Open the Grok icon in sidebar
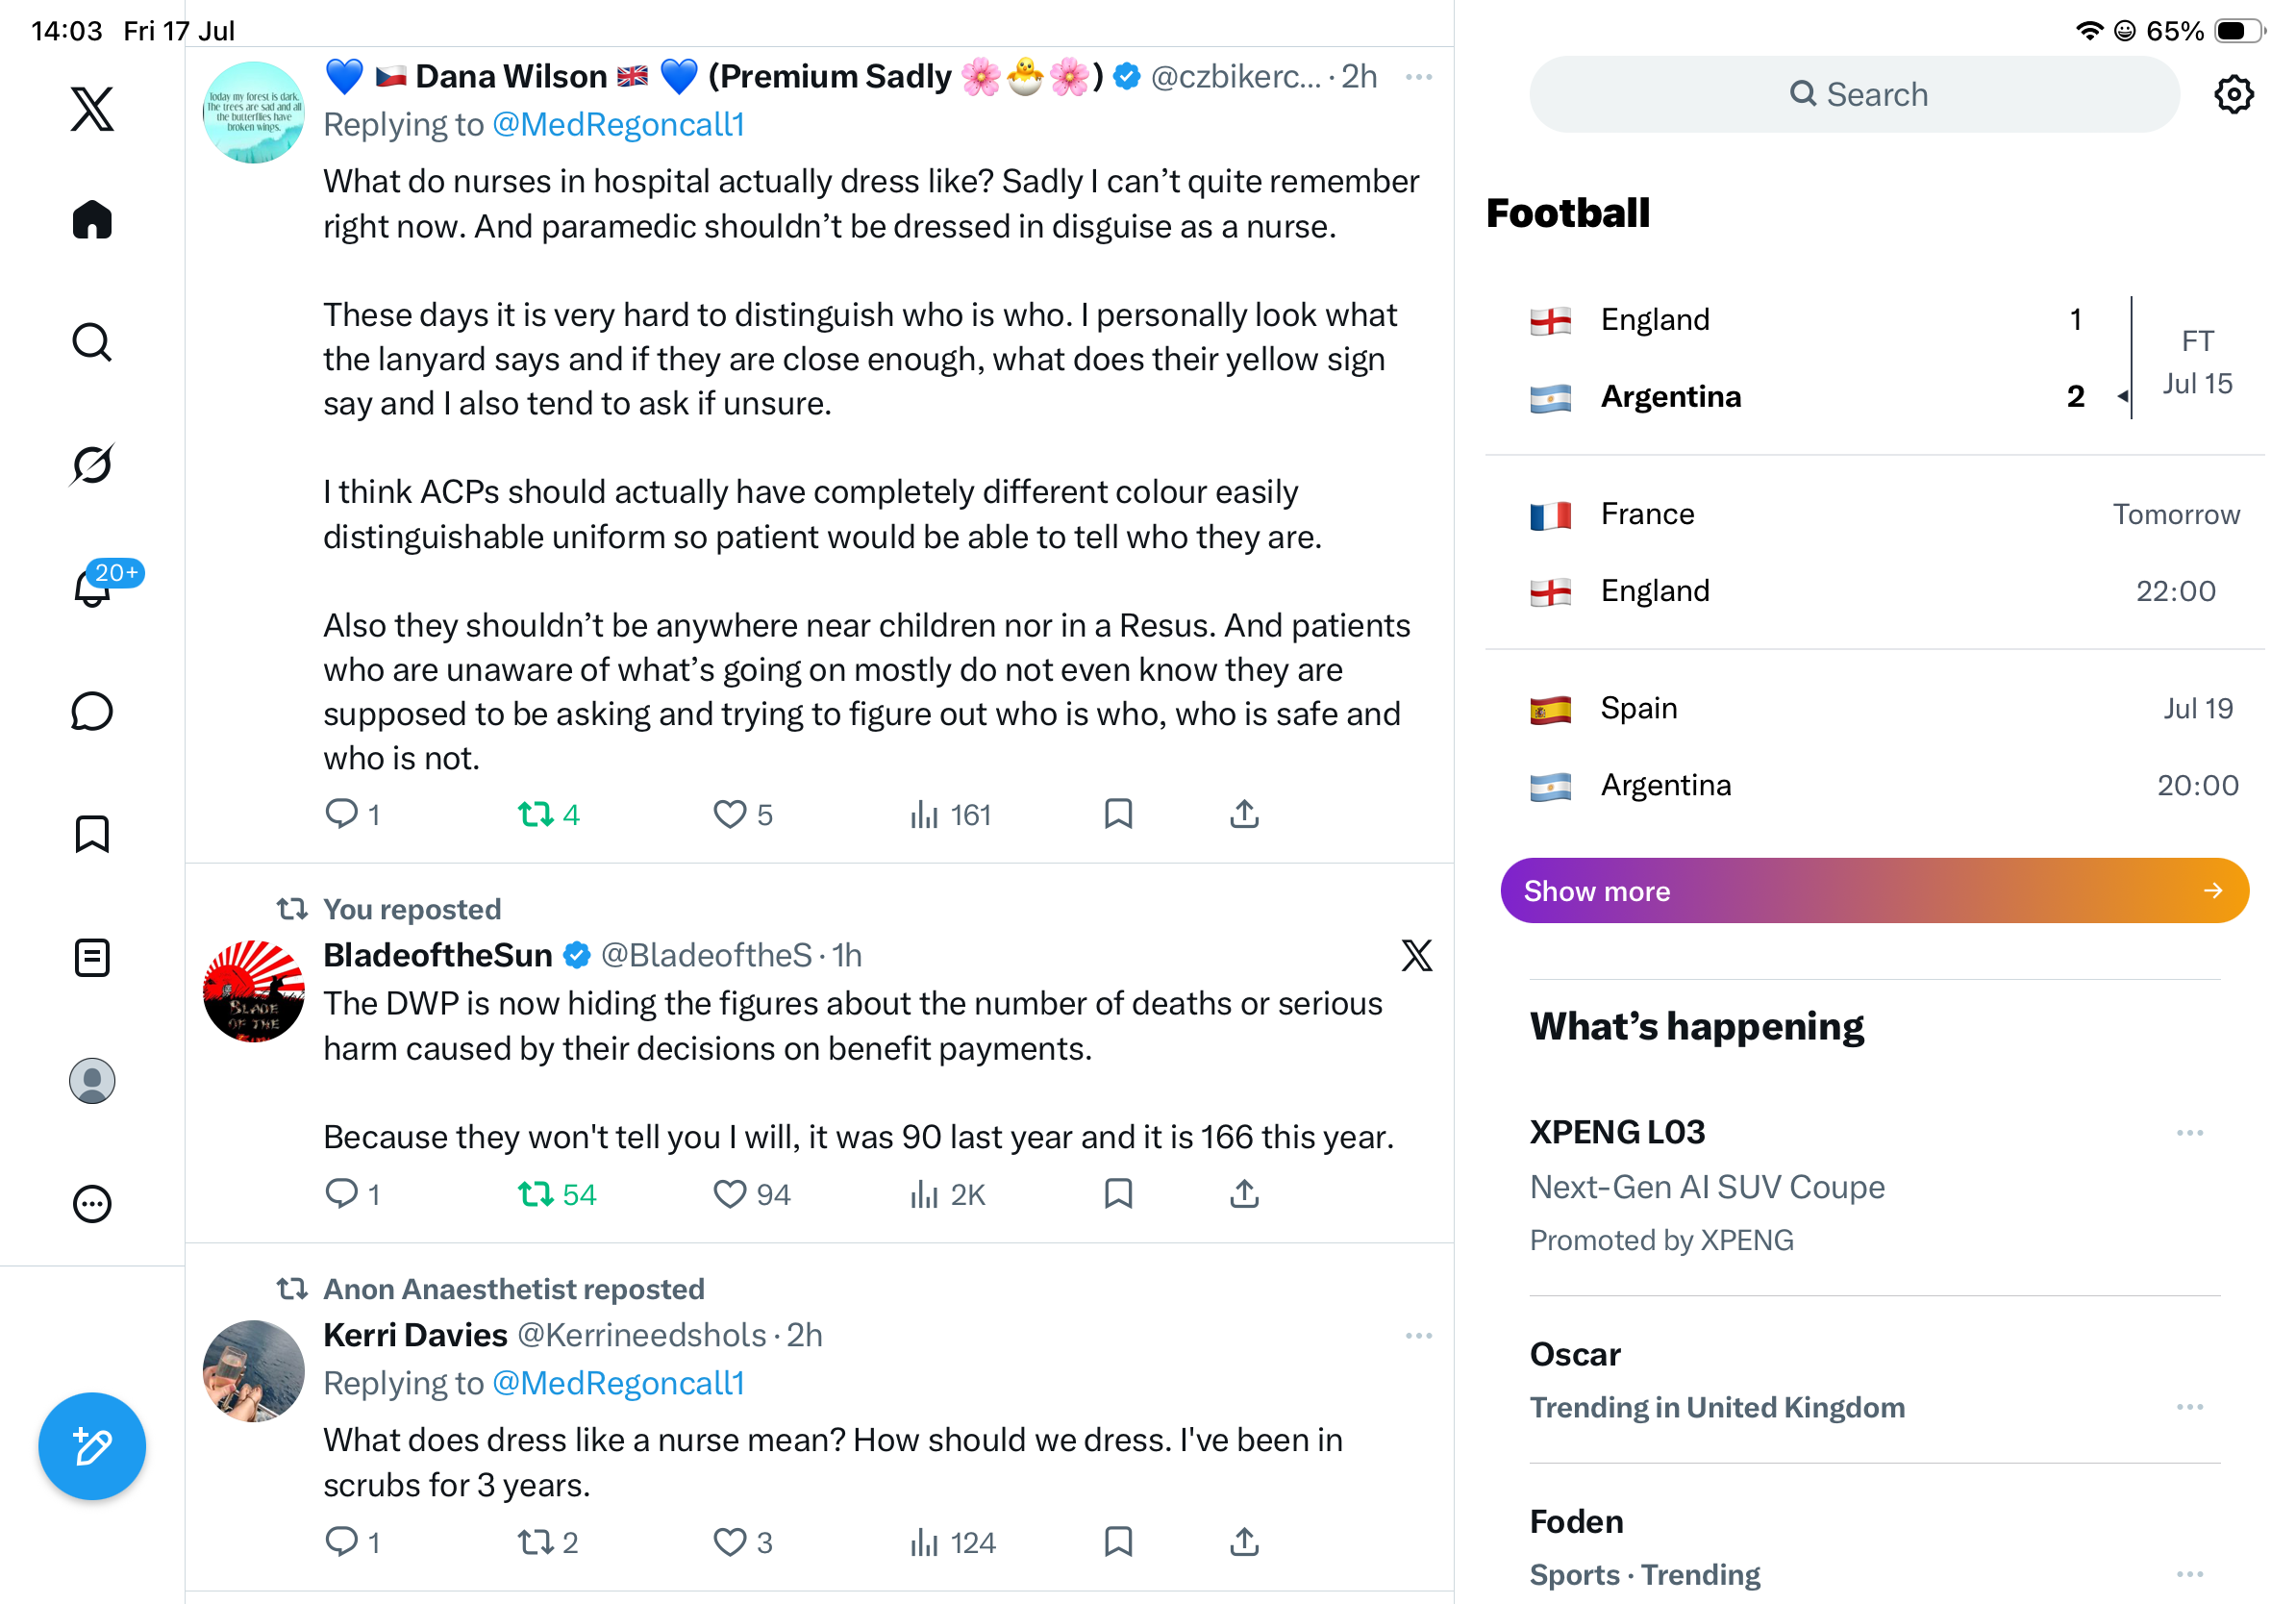Screen dimensions: 2296x1604 tap(92, 465)
